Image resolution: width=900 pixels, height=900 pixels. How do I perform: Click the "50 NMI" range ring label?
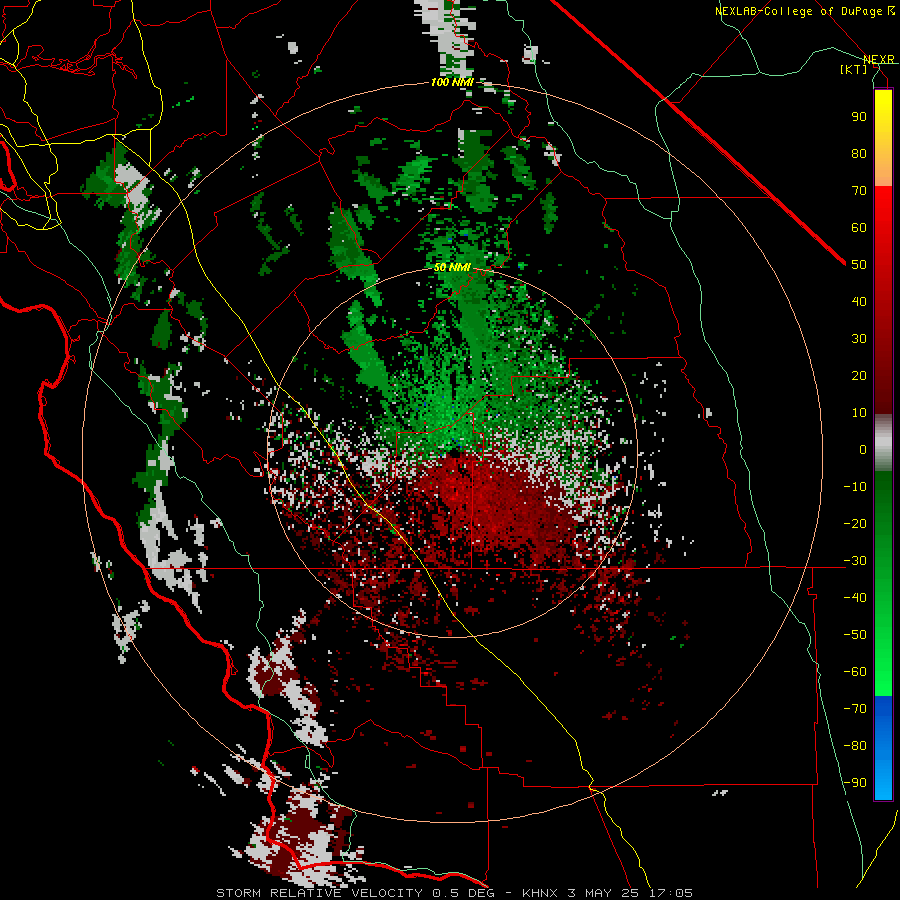click(x=452, y=267)
